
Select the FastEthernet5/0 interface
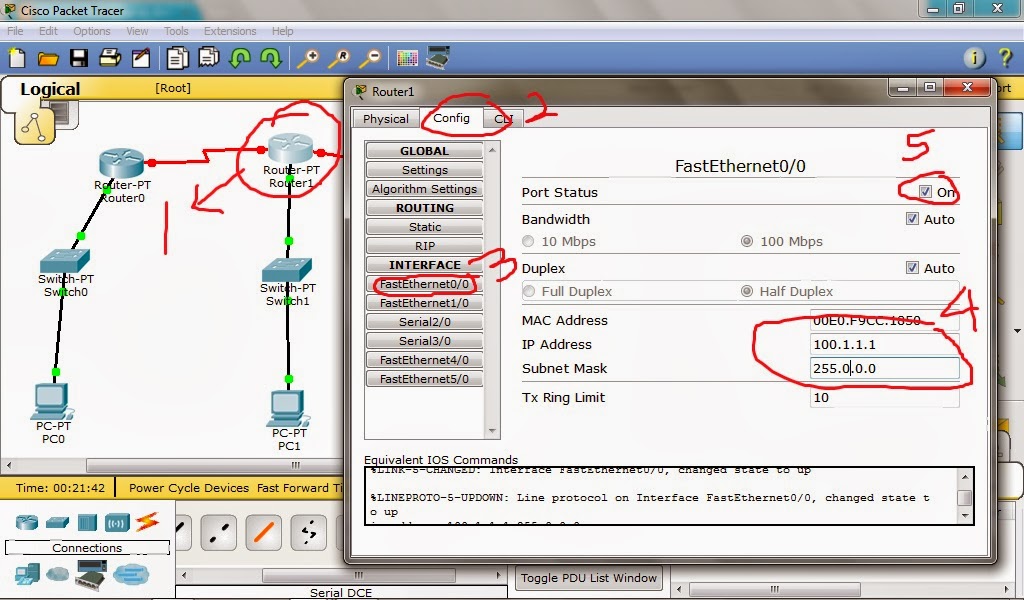(x=424, y=379)
